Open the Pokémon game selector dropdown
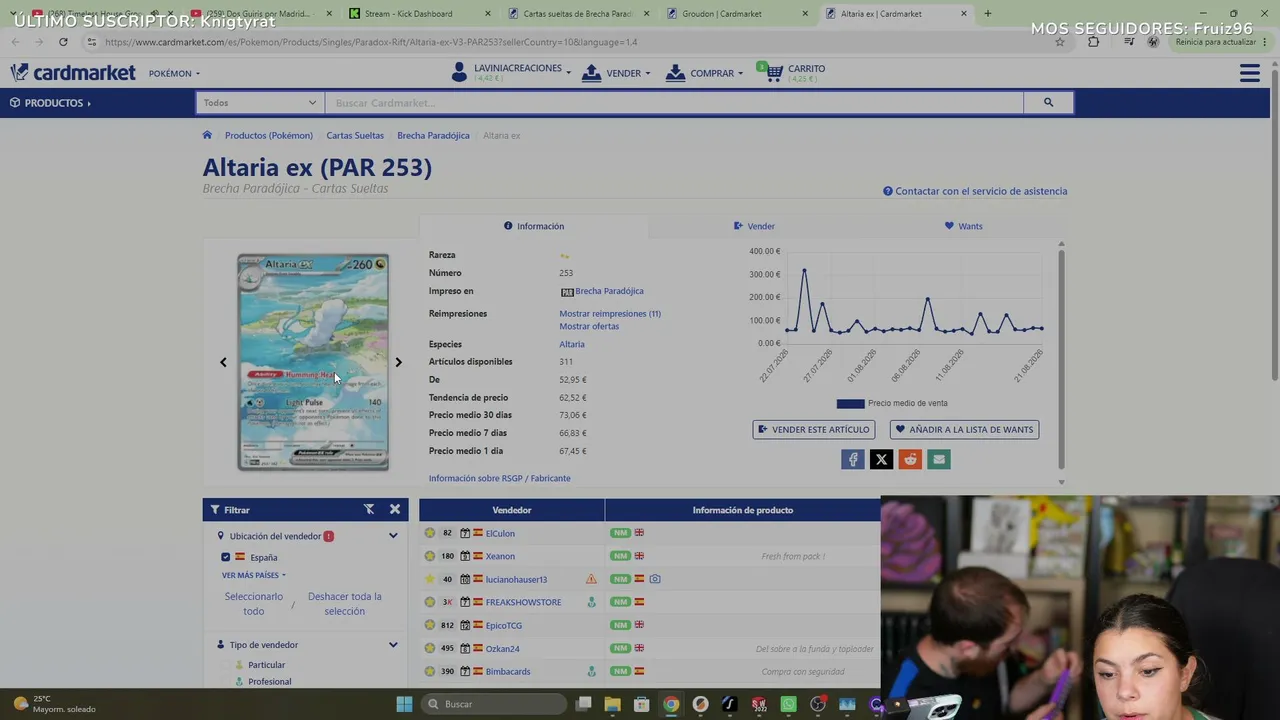Screen dimensions: 1280x720 (x=174, y=73)
